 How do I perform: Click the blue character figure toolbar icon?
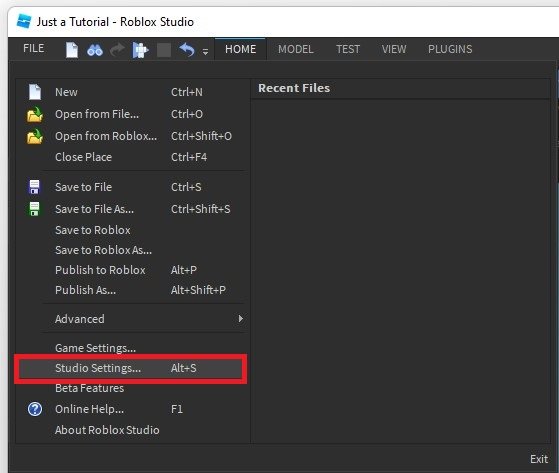[x=140, y=50]
